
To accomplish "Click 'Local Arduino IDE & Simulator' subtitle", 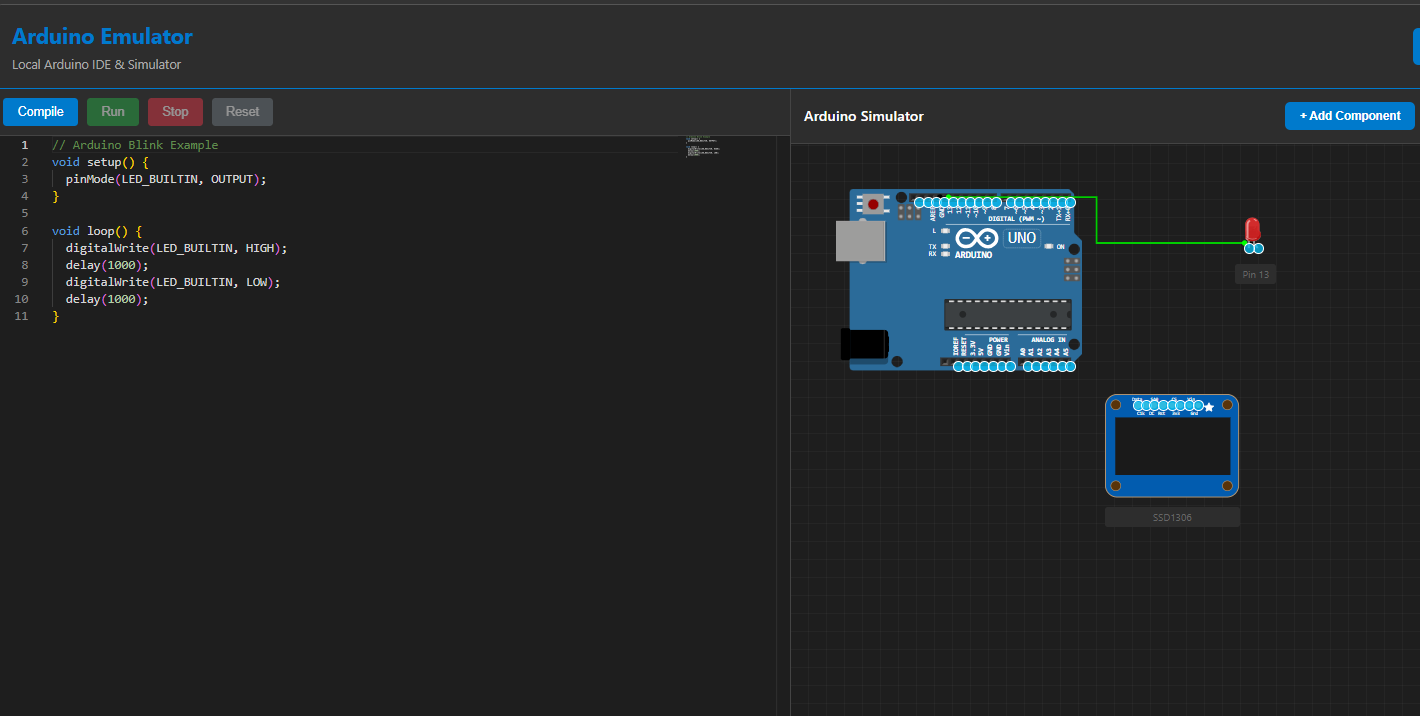I will pyautogui.click(x=97, y=64).
